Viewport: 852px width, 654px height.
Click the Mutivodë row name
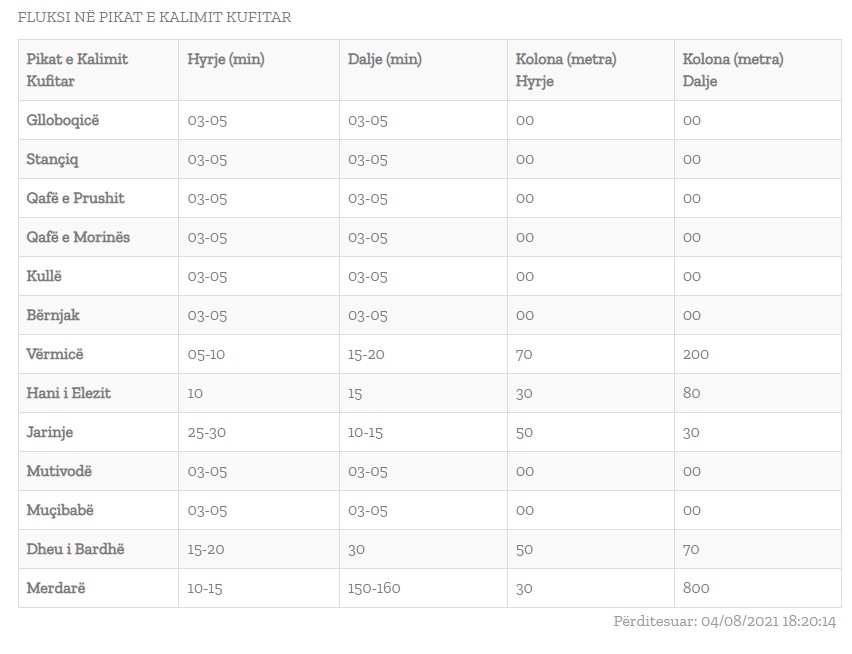tap(59, 471)
